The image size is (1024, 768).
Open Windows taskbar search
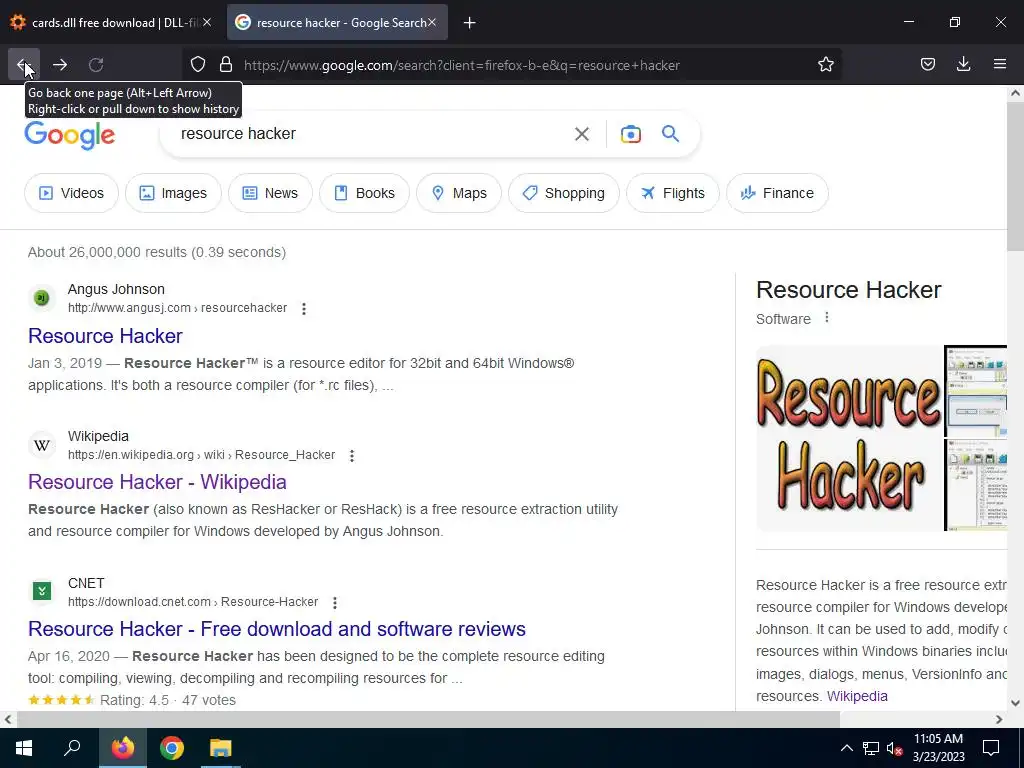(72, 748)
